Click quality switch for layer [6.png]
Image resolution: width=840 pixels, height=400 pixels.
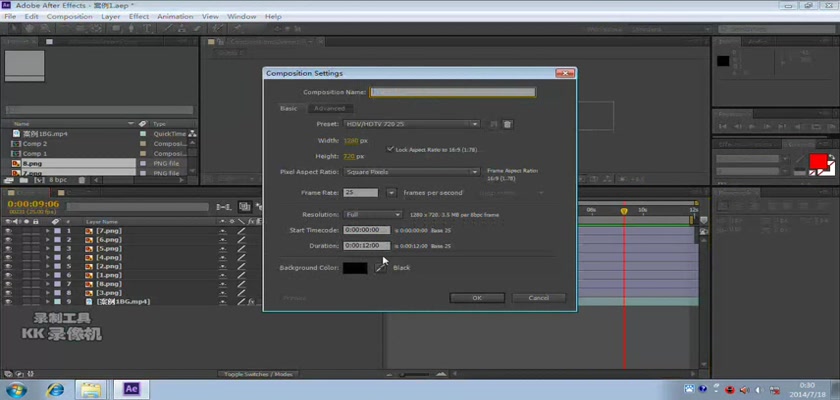[x=242, y=240]
